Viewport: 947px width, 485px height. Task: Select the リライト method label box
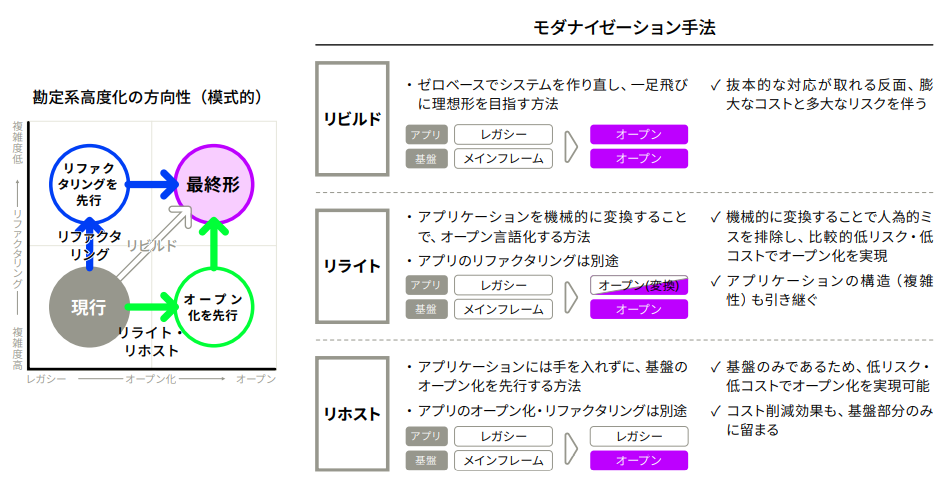(x=352, y=266)
